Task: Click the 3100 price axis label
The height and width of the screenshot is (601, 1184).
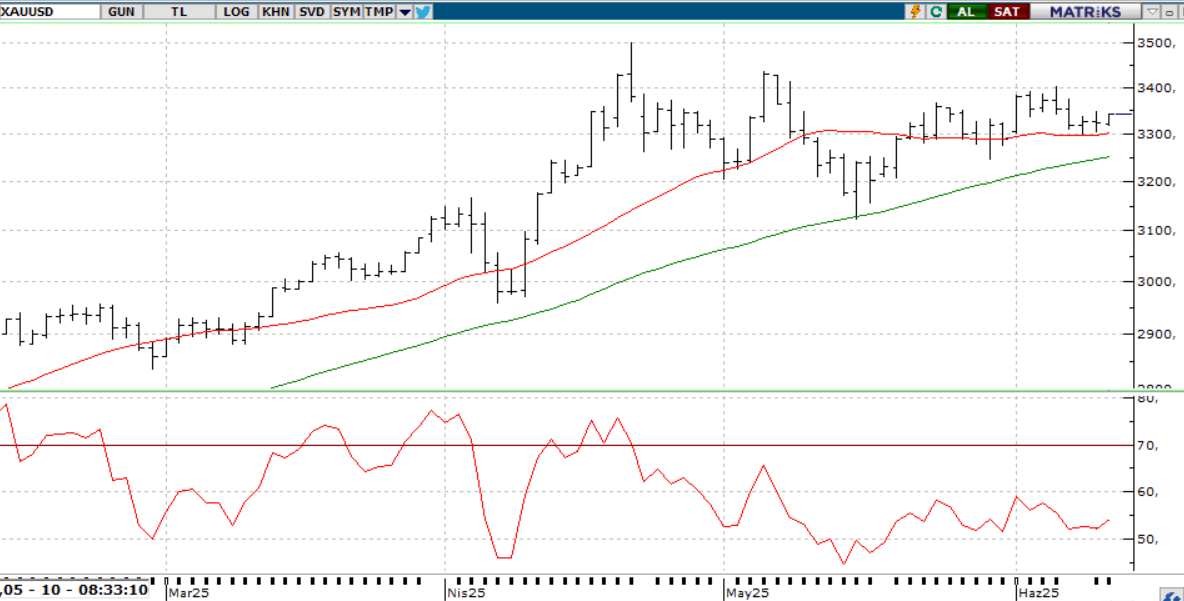Action: (1155, 231)
